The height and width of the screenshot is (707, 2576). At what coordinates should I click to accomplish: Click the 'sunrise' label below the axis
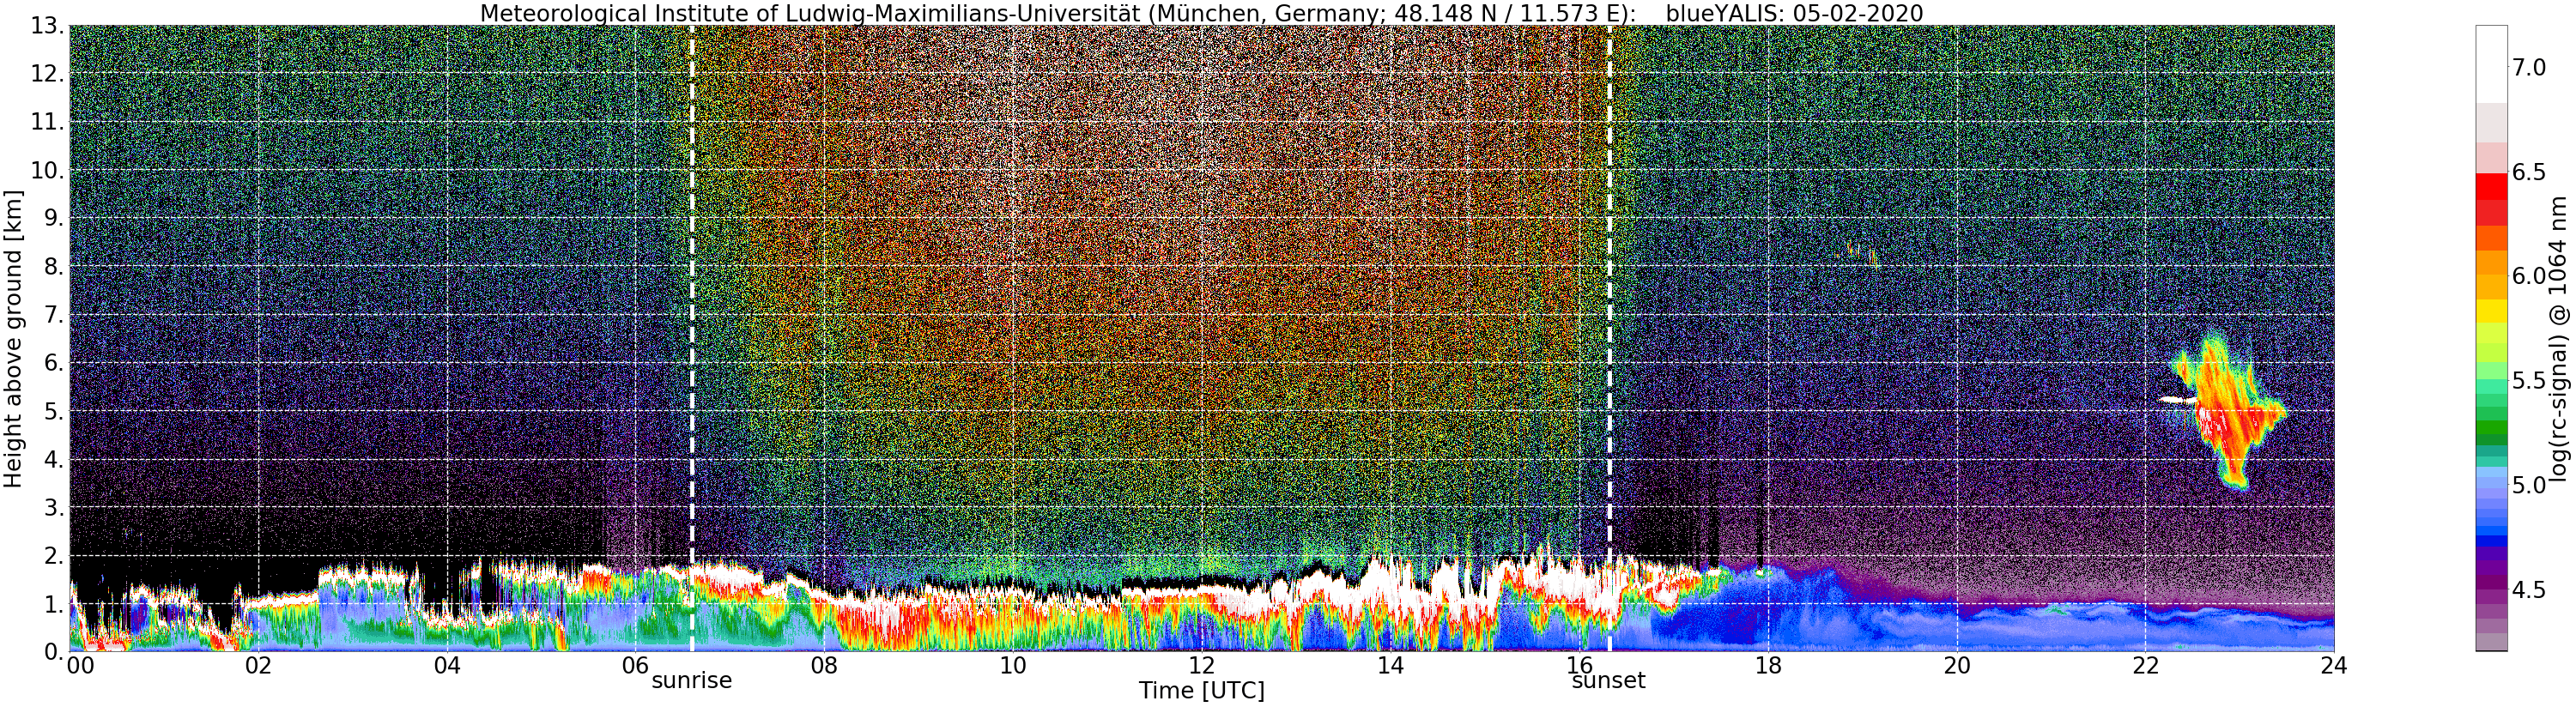pyautogui.click(x=691, y=681)
